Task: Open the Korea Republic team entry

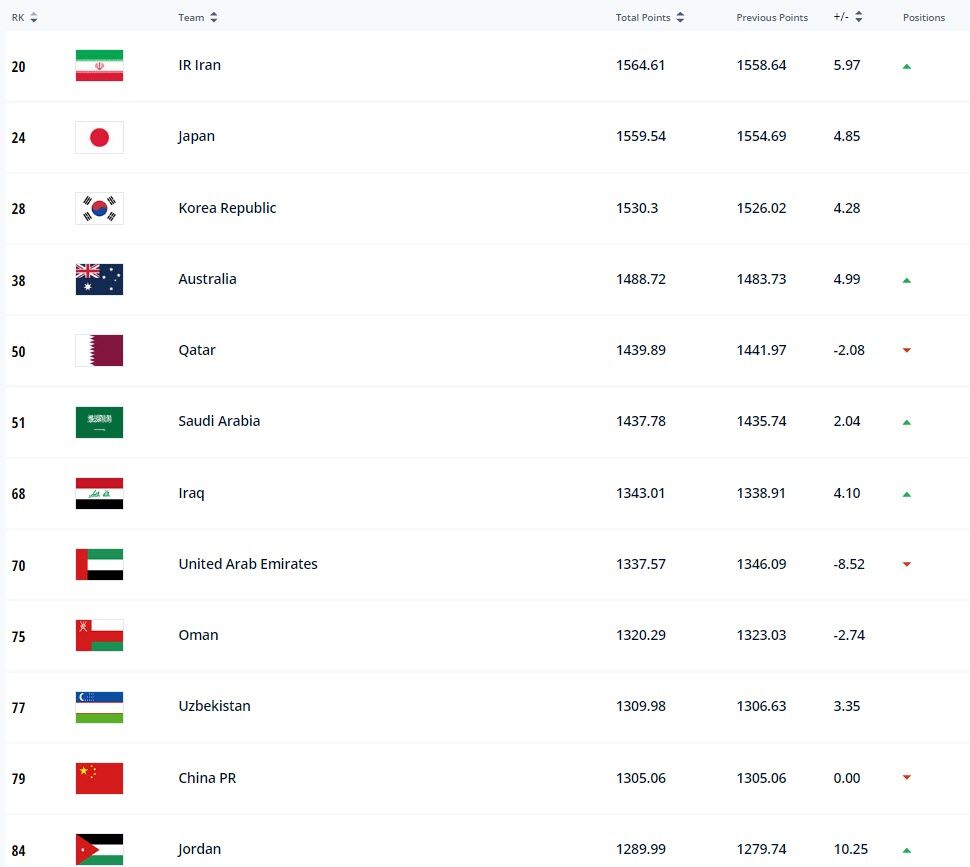Action: click(x=227, y=208)
